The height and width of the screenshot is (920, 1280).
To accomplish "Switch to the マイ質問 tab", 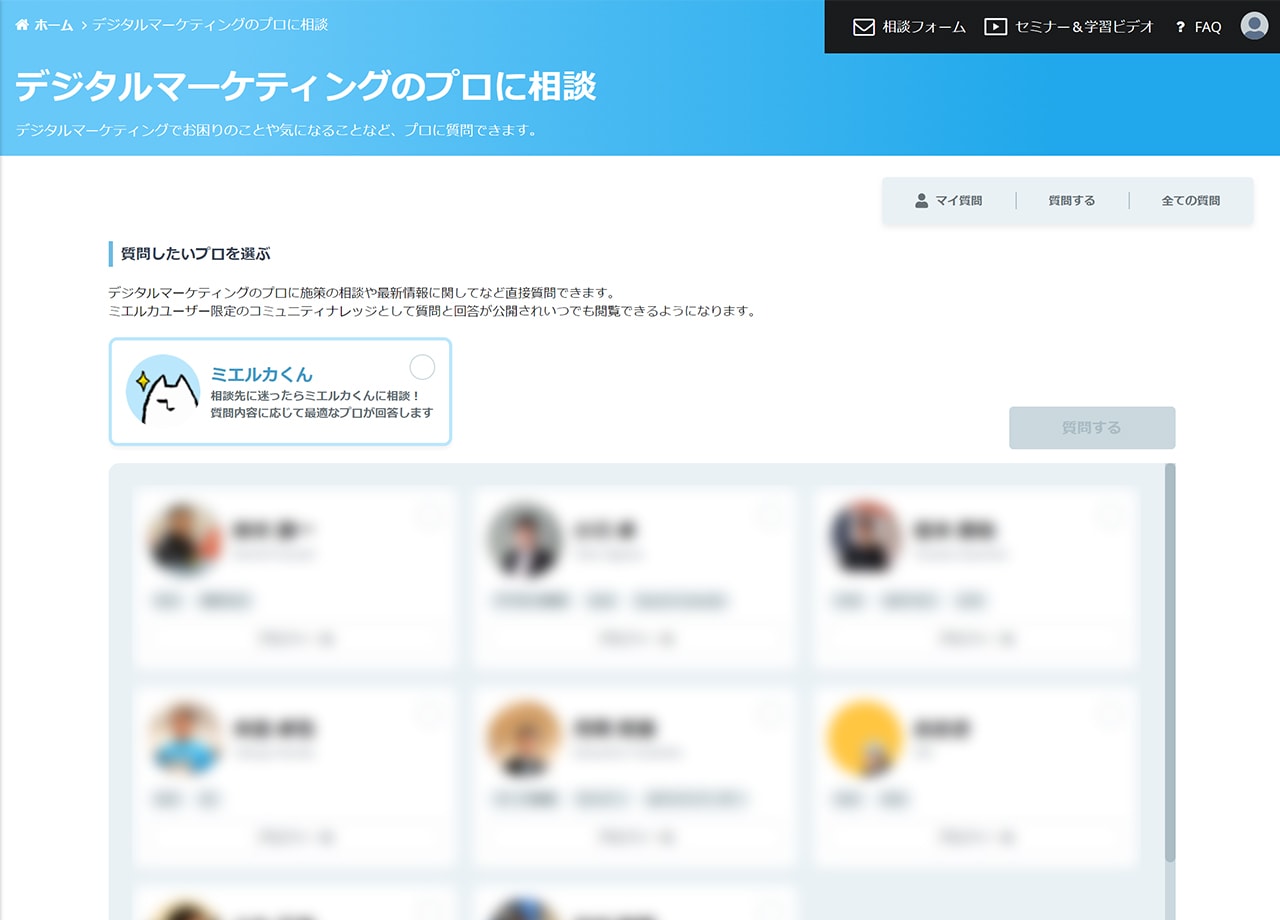I will tap(958, 201).
